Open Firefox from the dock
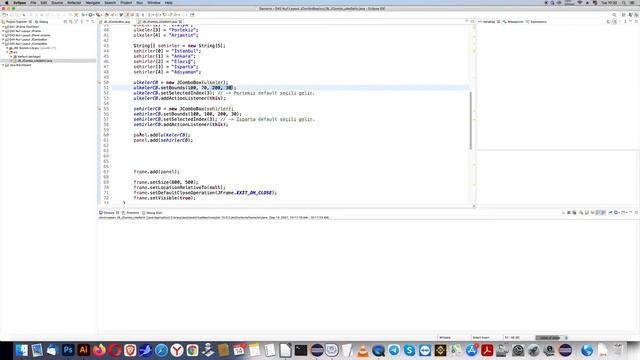Viewport: 640px width, 360px height. coord(99,350)
